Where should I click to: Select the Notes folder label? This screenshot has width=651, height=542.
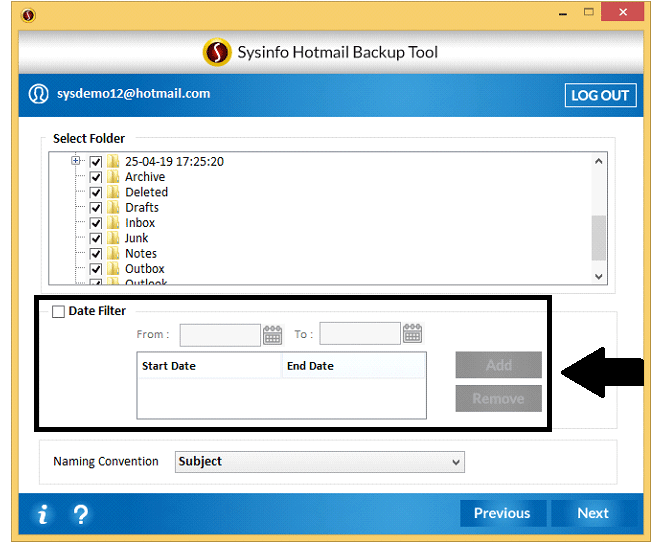point(141,254)
